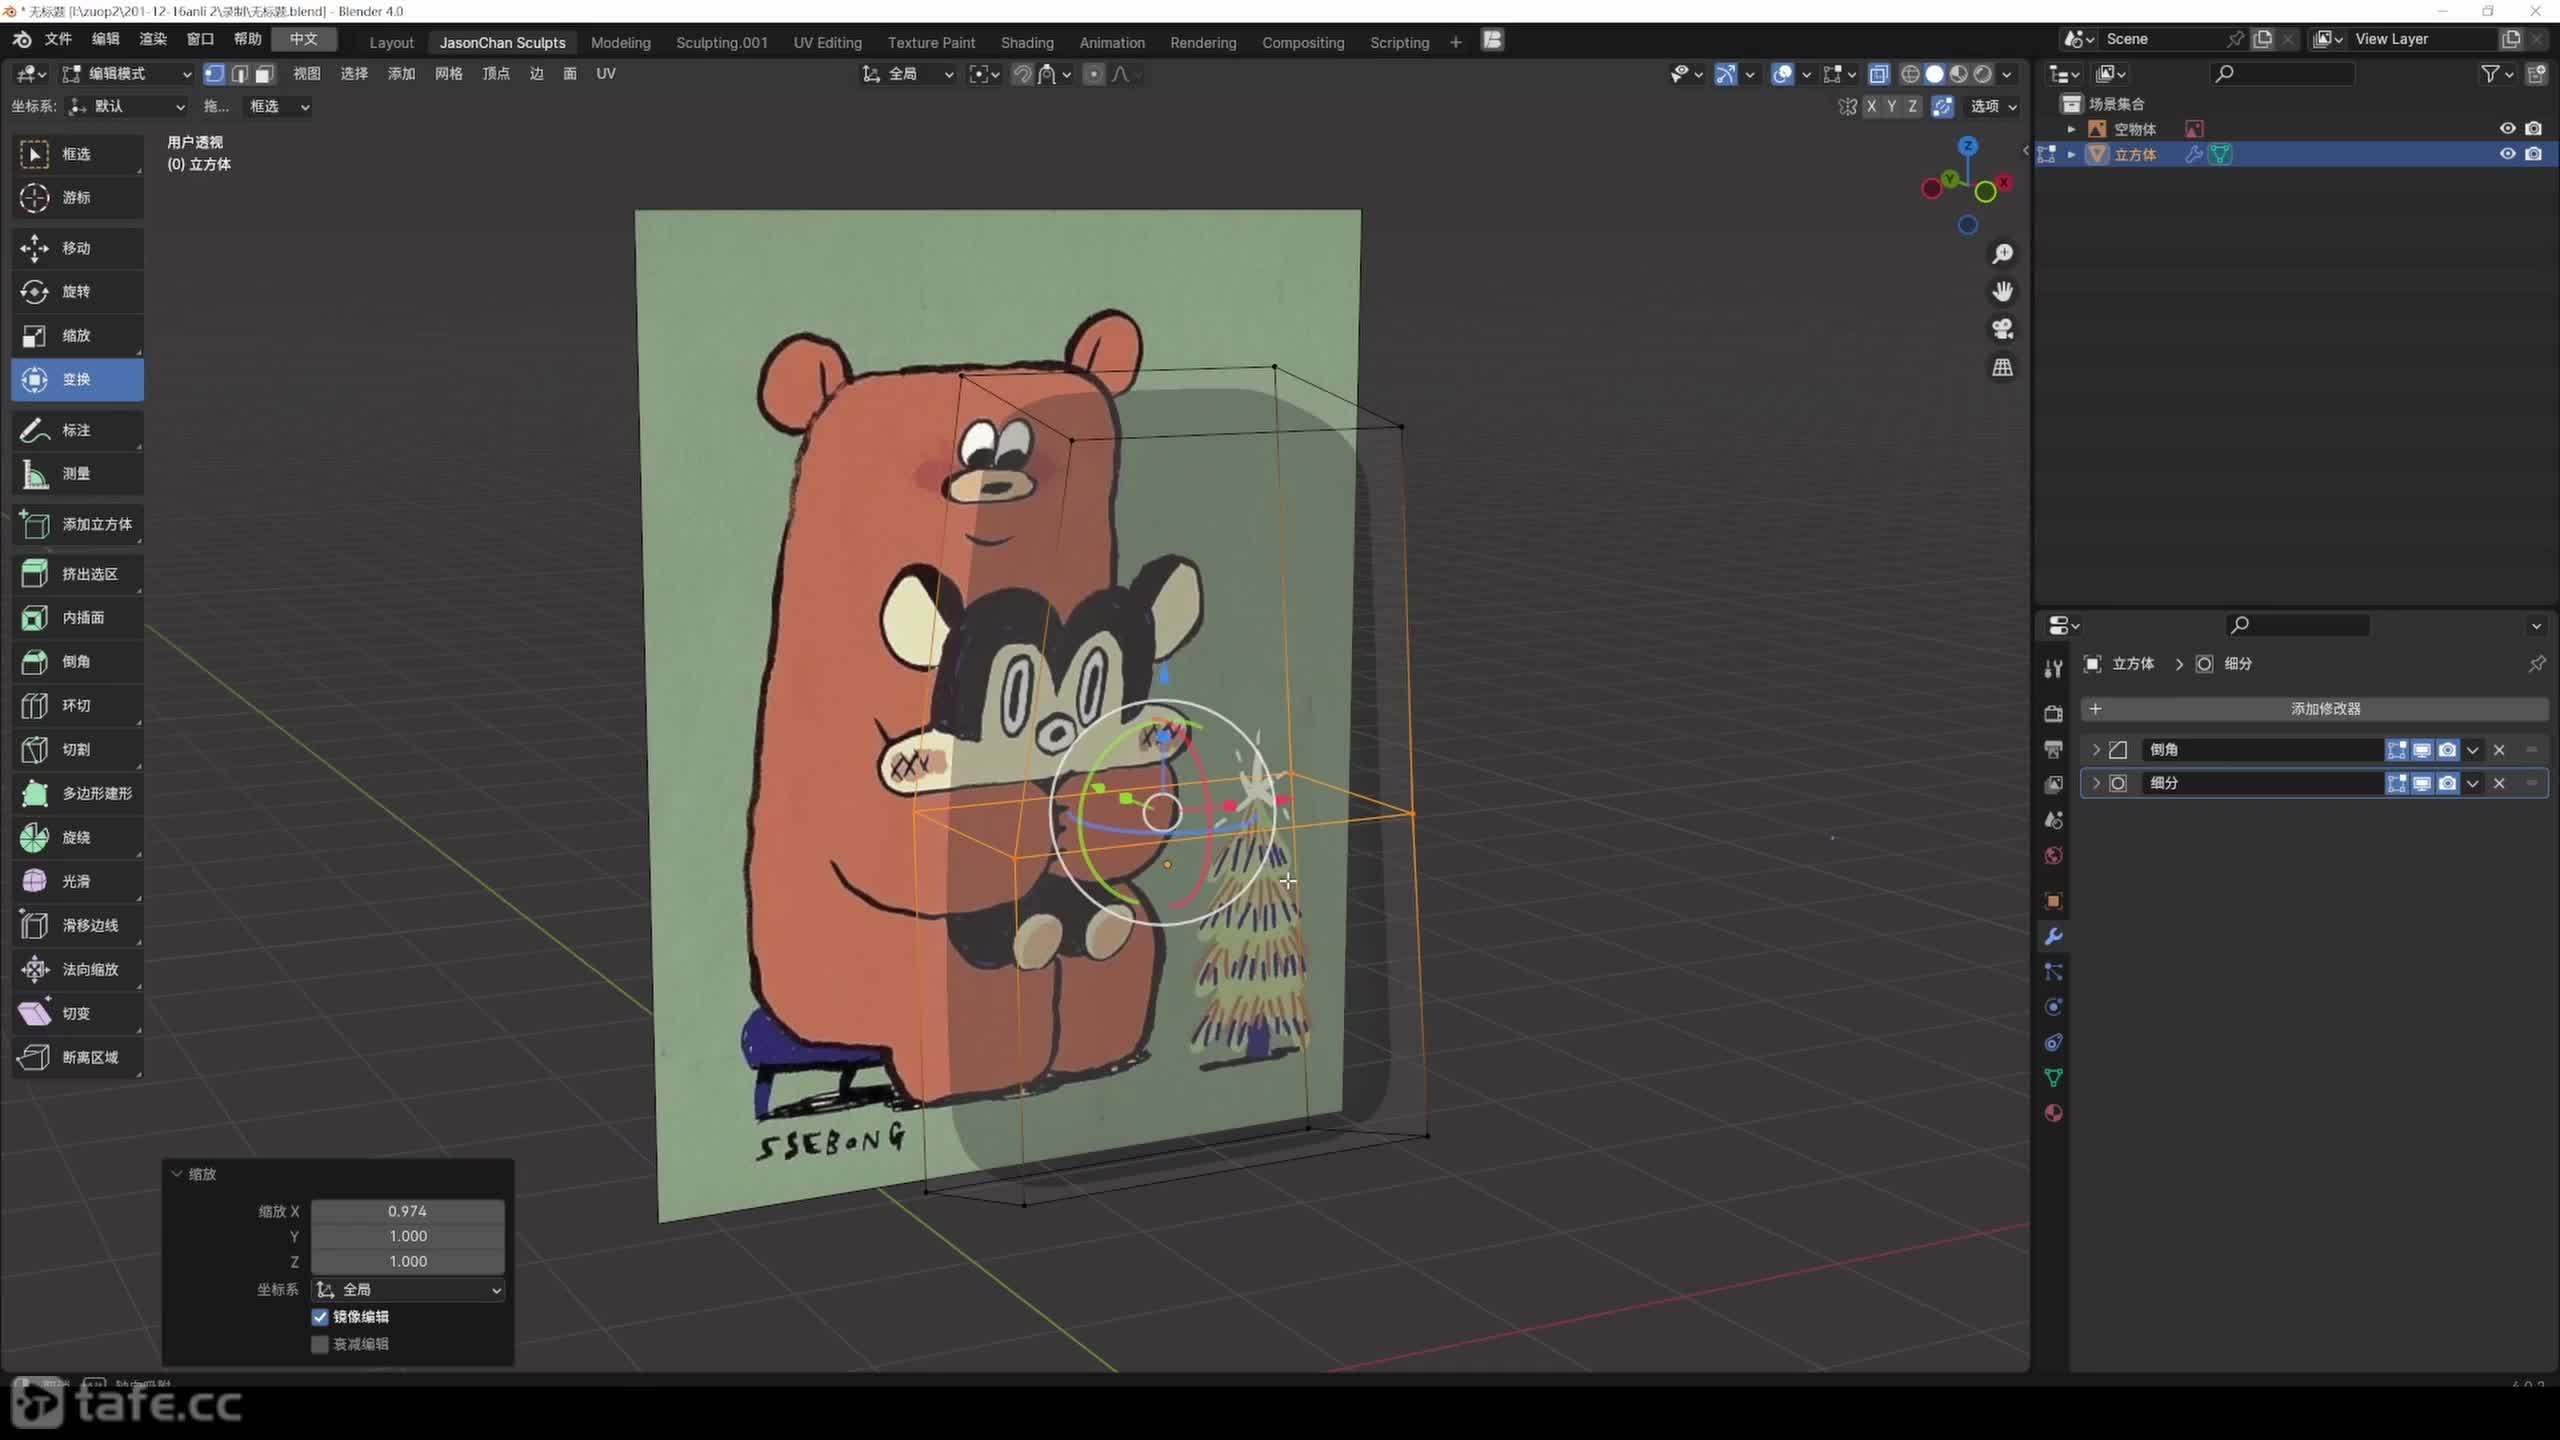Viewport: 2560px width, 1440px height.
Task: Select the Edge Slide (滑移边线) tool
Action: click(78, 926)
